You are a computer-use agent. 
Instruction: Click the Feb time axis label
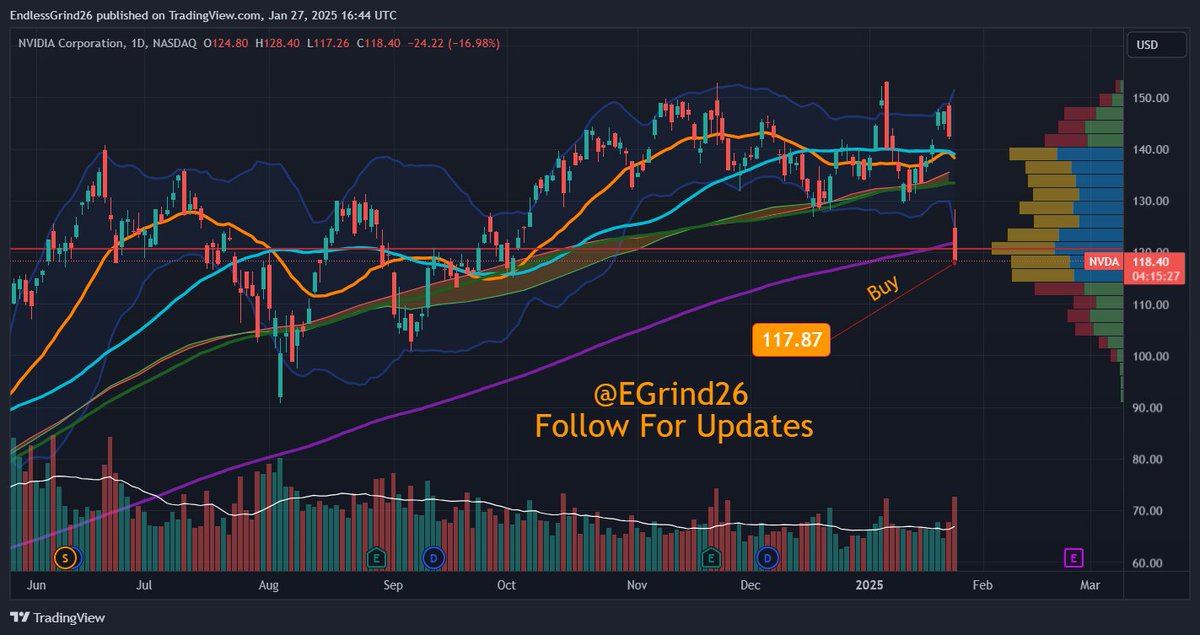pyautogui.click(x=981, y=585)
